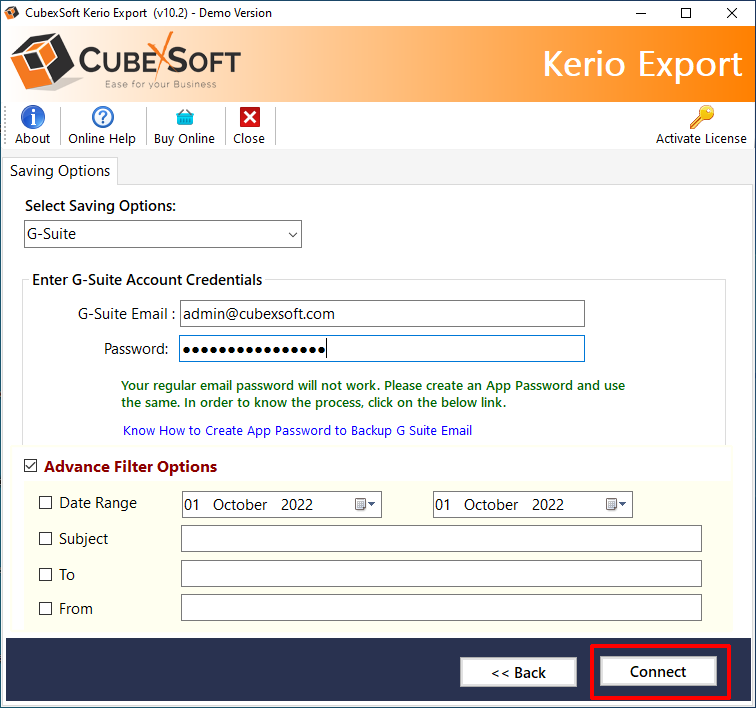756x708 pixels.
Task: Check the From filter checkbox
Action: pos(45,608)
